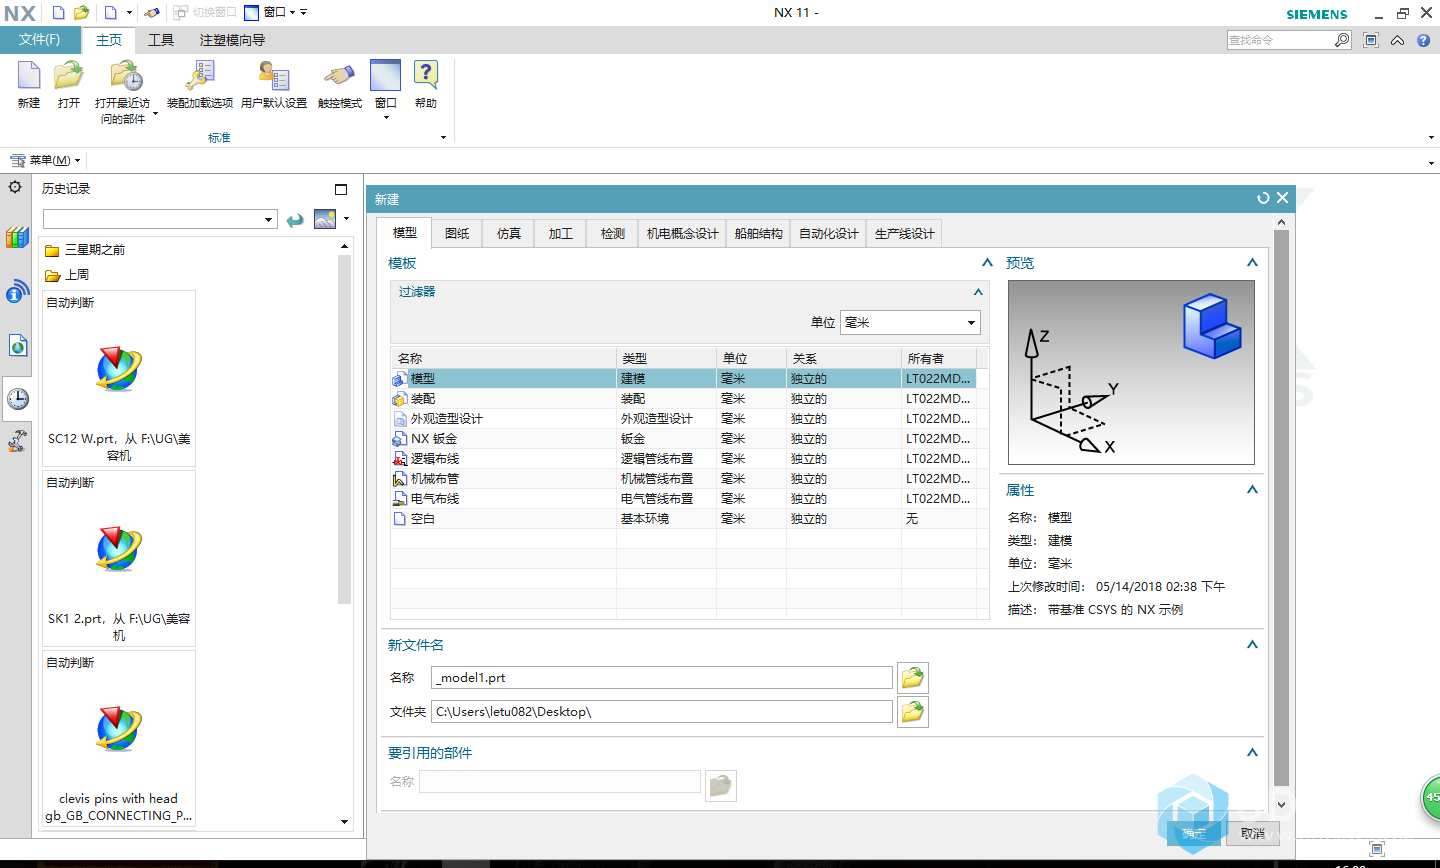Click the 所有者 column header
1440x868 pixels.
click(938, 358)
